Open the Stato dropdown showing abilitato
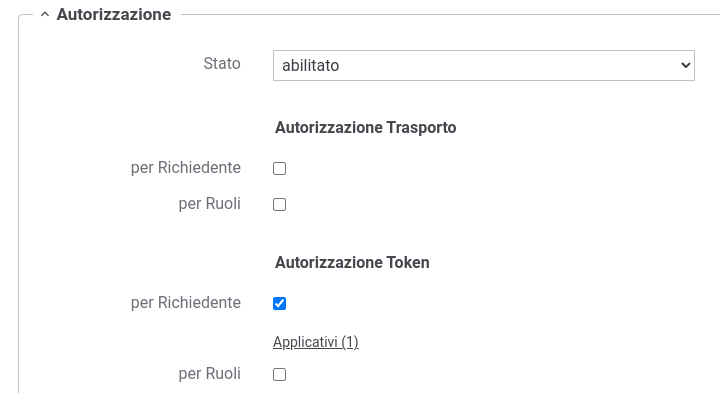The width and height of the screenshot is (720, 393). (x=484, y=66)
